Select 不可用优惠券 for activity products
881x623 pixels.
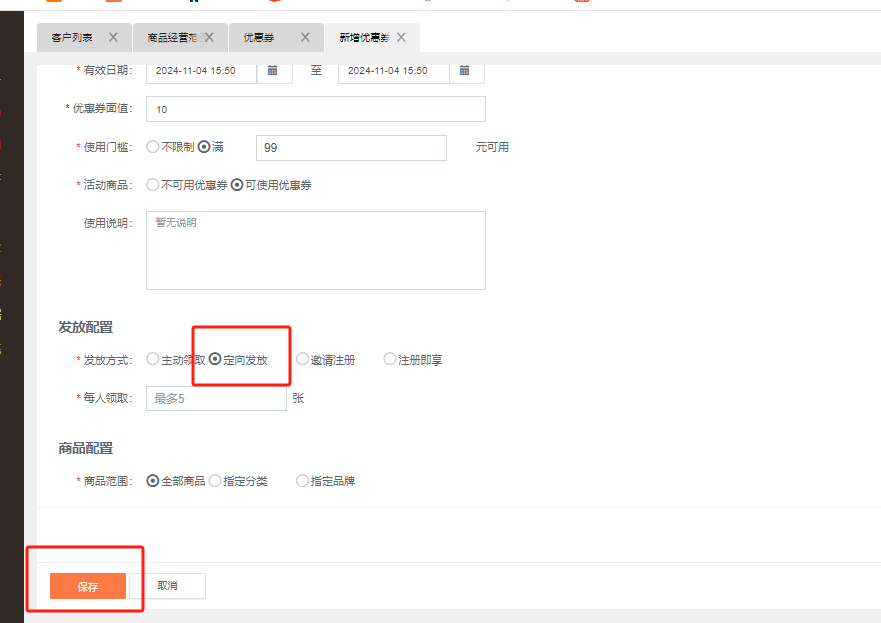pyautogui.click(x=153, y=185)
